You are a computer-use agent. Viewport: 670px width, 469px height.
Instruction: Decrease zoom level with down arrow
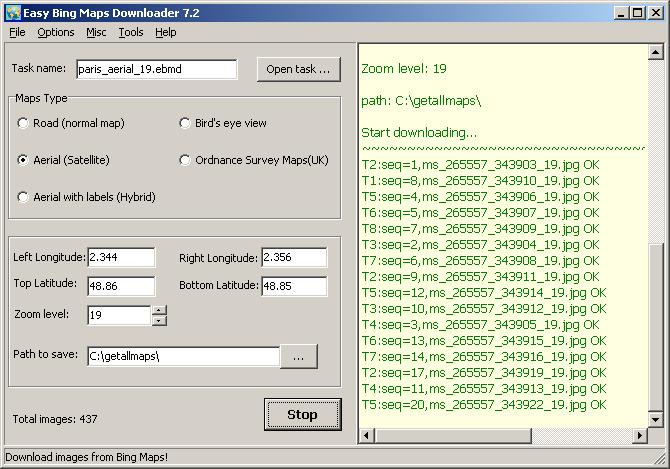point(159,321)
